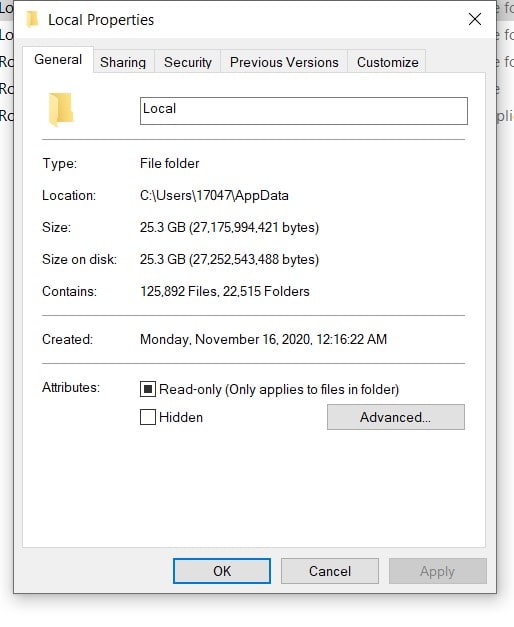Close the Local Properties dialog
The width and height of the screenshot is (514, 627).
[x=475, y=19]
